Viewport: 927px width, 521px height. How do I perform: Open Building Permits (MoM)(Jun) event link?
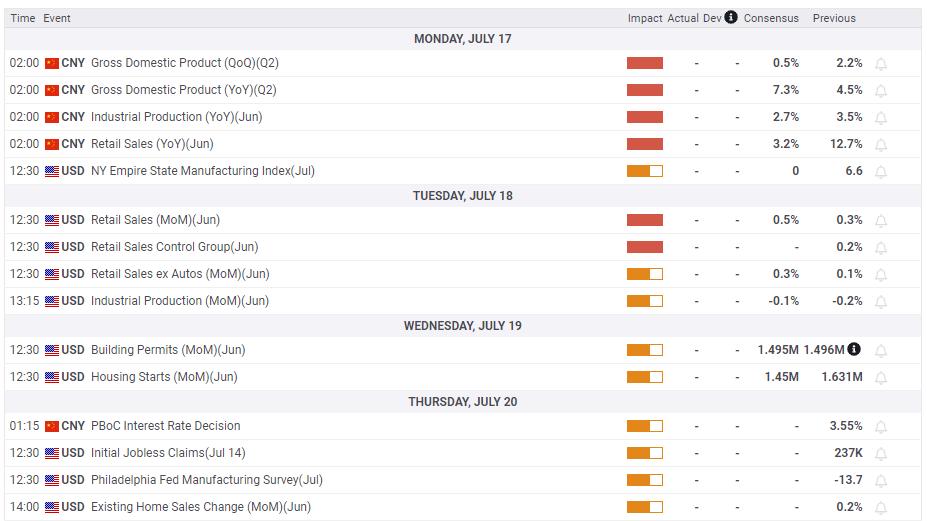click(x=167, y=350)
